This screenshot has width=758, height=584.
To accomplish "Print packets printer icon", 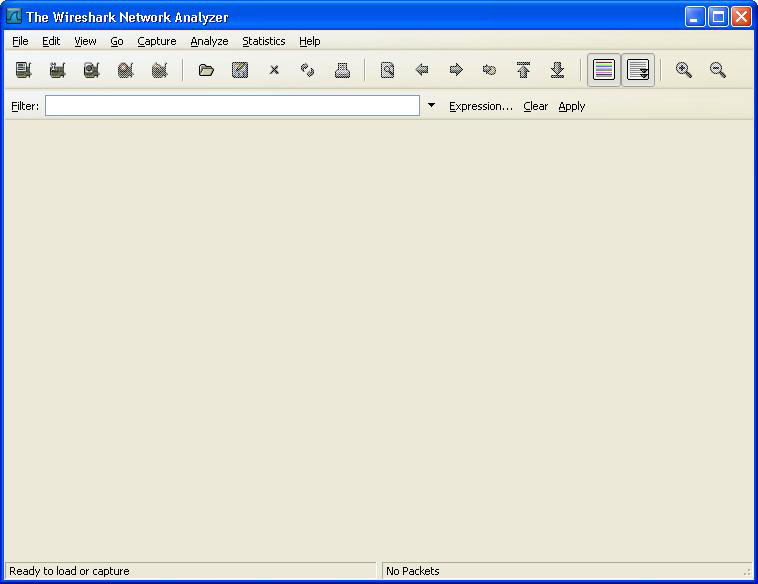I will click(x=342, y=70).
